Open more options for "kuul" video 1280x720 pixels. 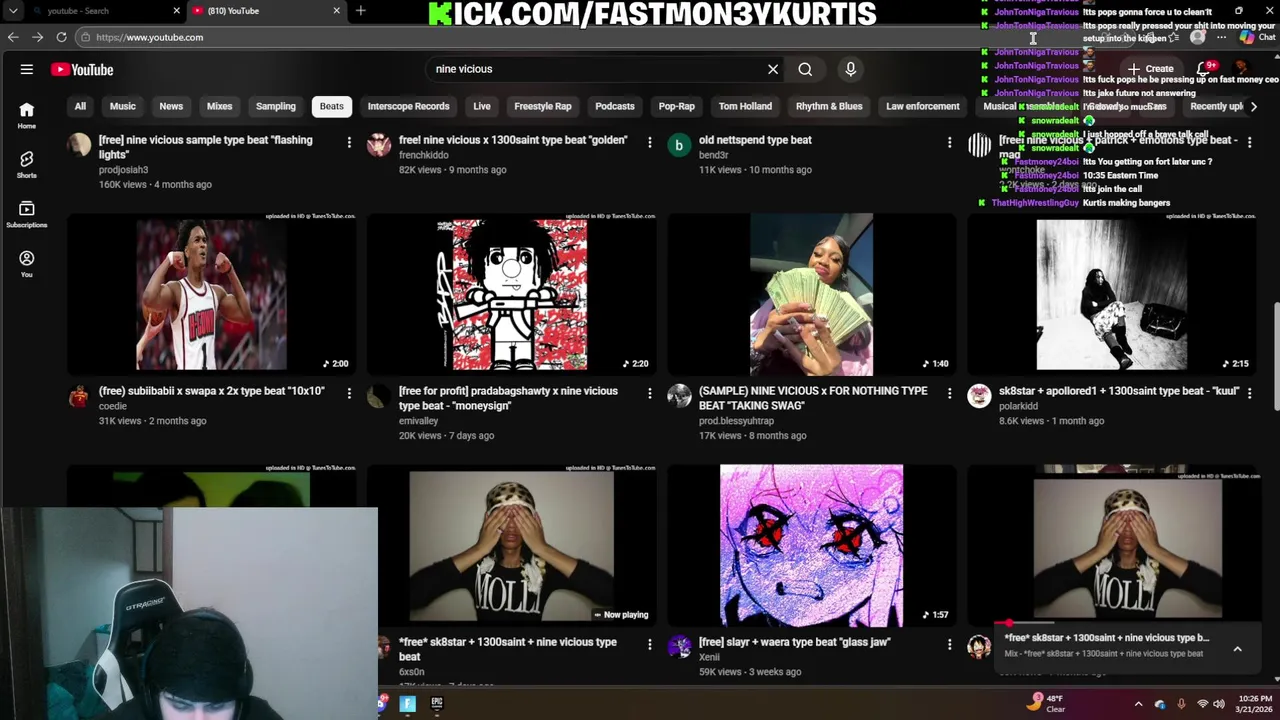(1249, 393)
